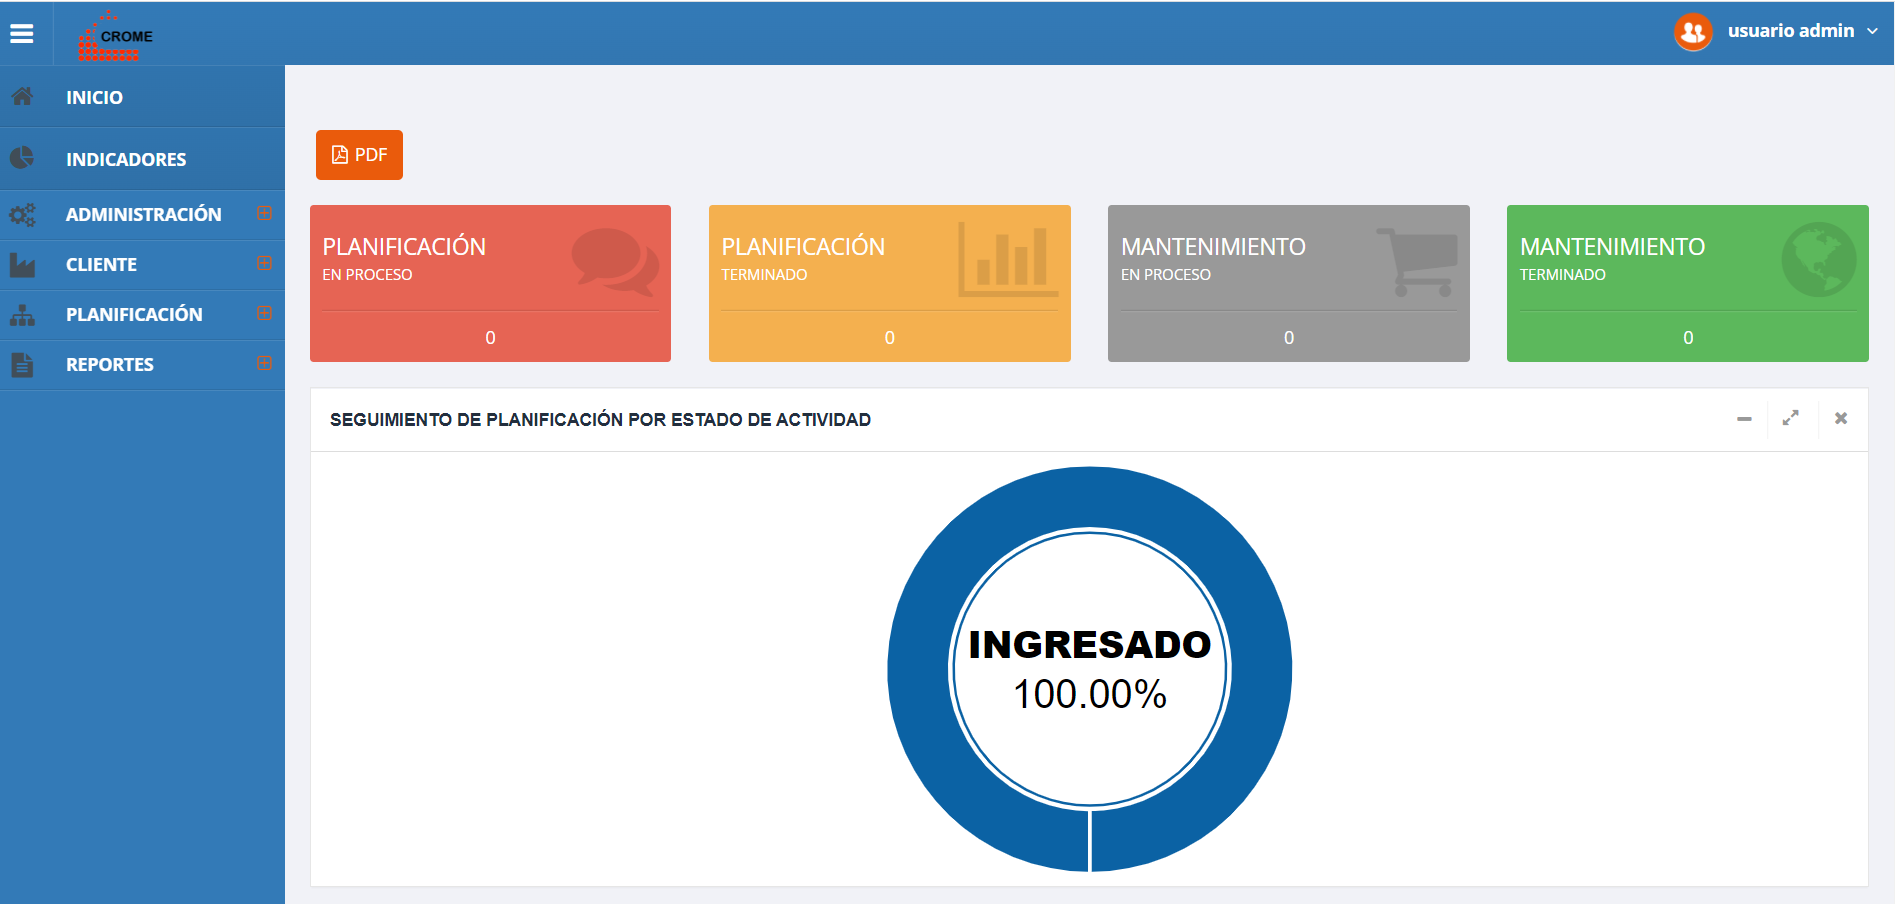Open the INDICADORES menu item
This screenshot has height=904, width=1895.
coord(126,160)
